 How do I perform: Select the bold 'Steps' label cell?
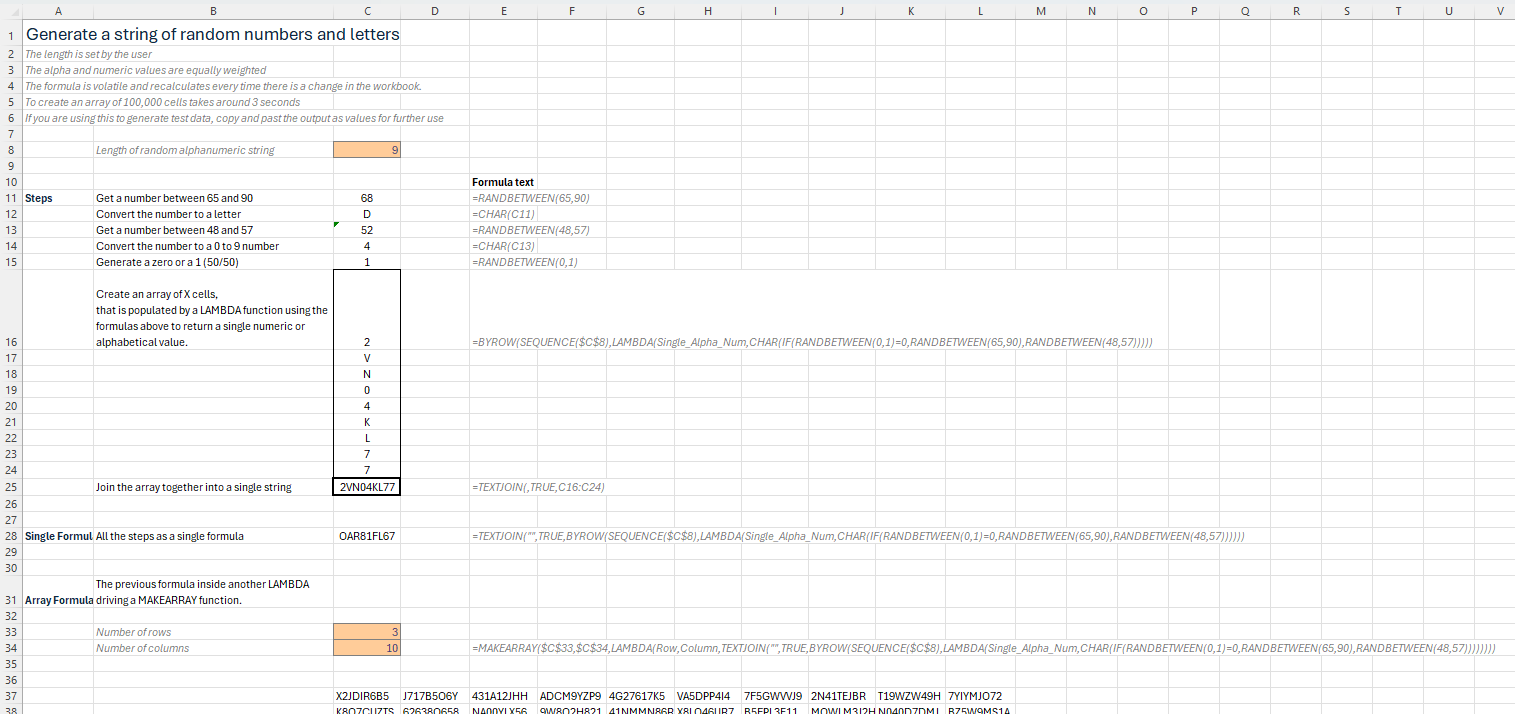pos(39,198)
